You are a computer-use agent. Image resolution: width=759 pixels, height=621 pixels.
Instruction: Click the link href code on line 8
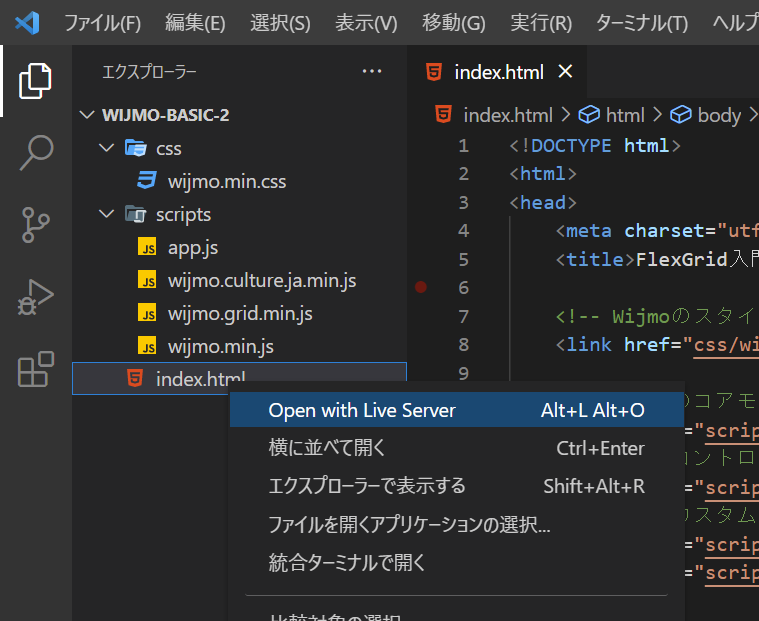tap(657, 345)
